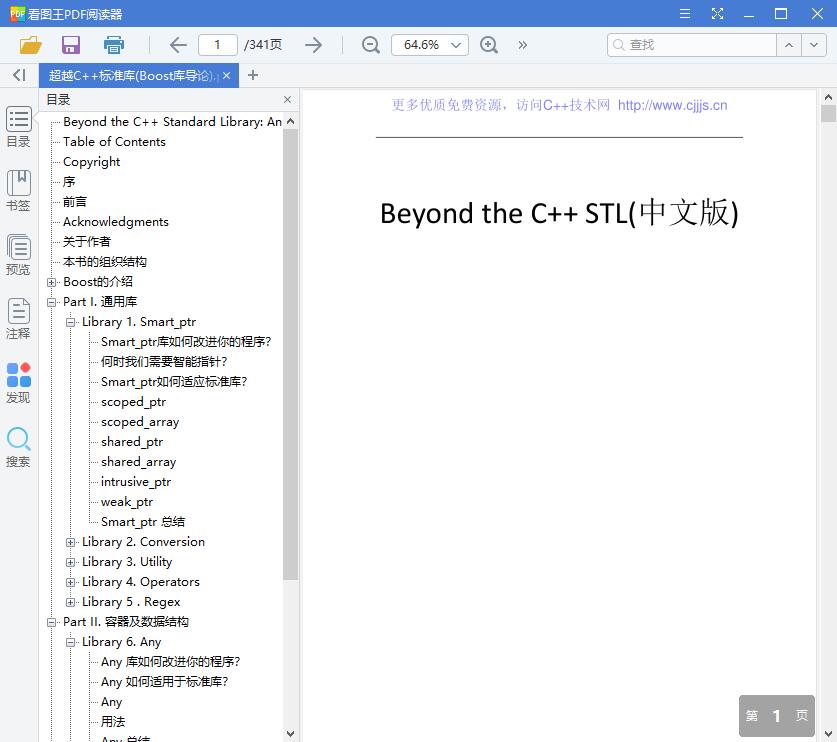Open the 书签 bookmarks sidebar icon

coord(19,191)
